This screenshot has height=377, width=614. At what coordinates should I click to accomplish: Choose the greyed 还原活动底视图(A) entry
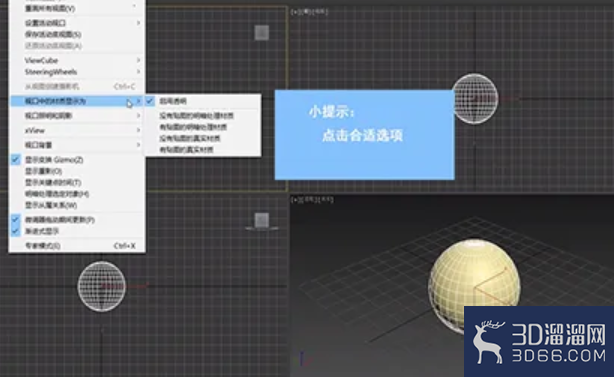pyautogui.click(x=77, y=46)
